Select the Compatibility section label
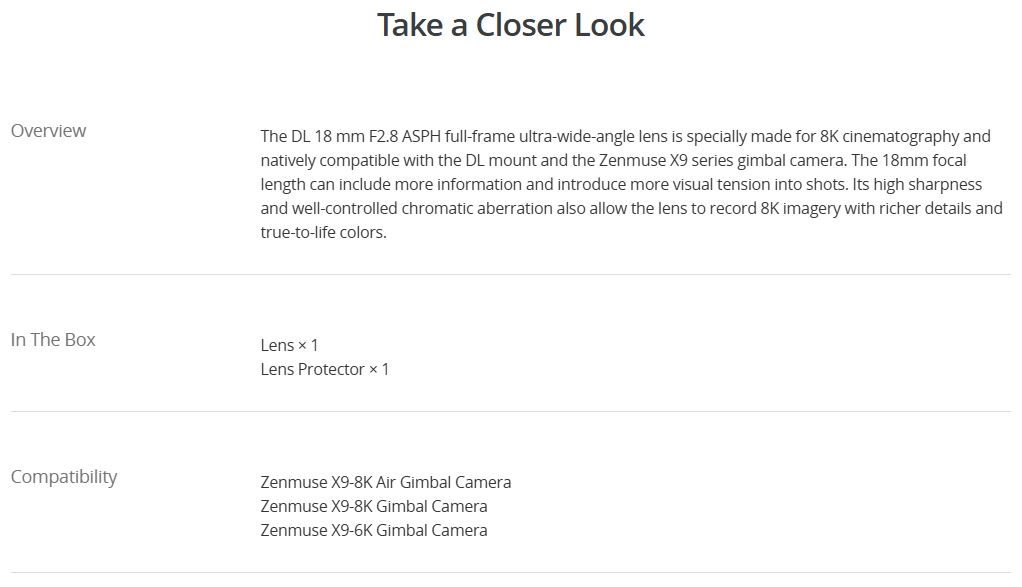Image resolution: width=1022 pixels, height=587 pixels. (x=63, y=477)
